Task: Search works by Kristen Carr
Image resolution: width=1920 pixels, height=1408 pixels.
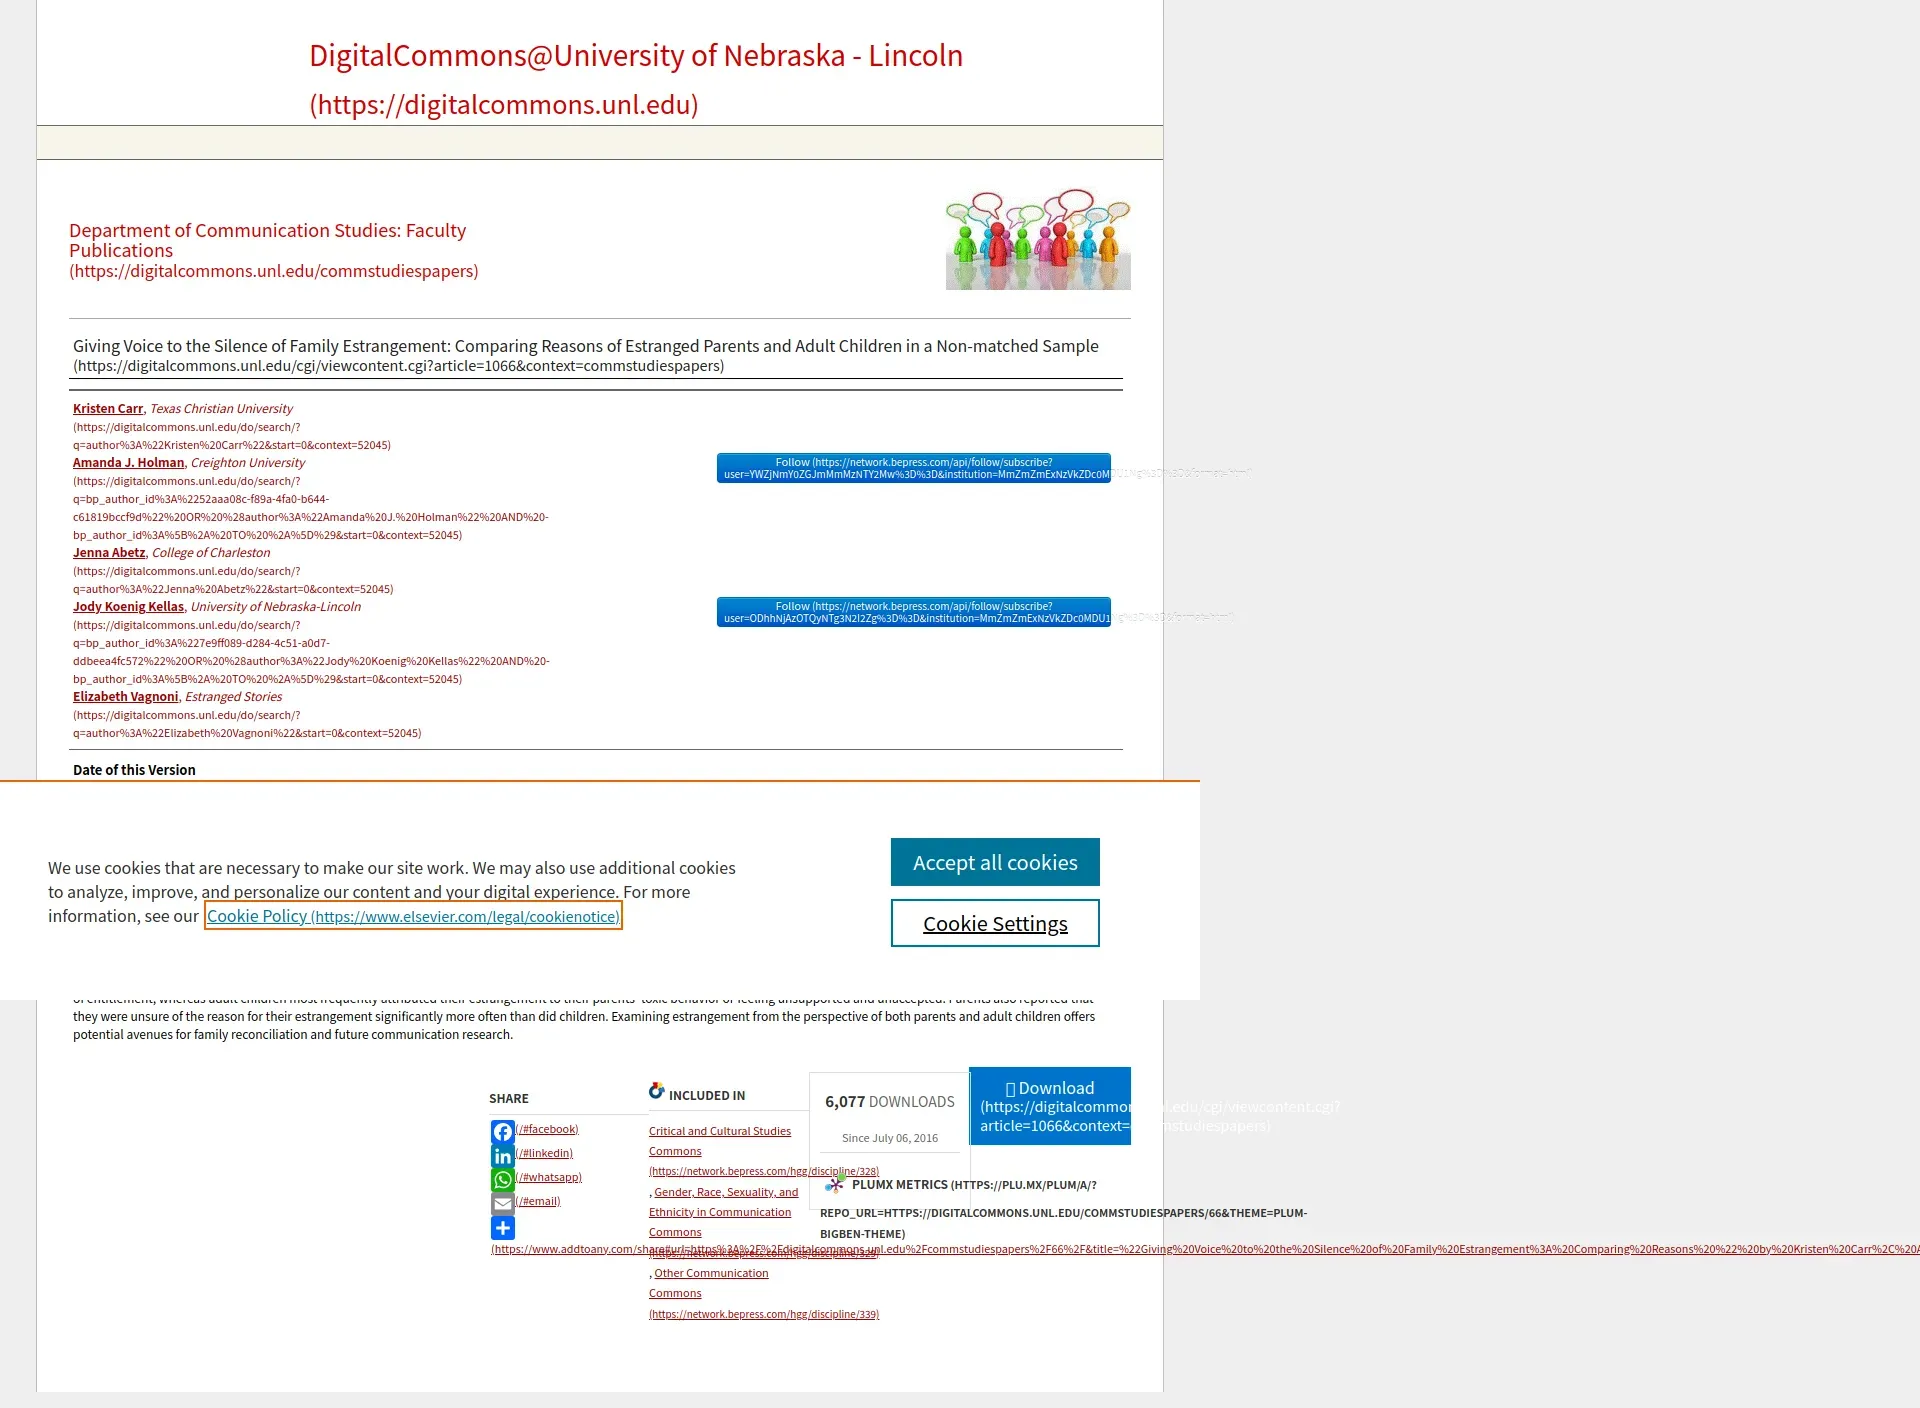Action: click(108, 408)
